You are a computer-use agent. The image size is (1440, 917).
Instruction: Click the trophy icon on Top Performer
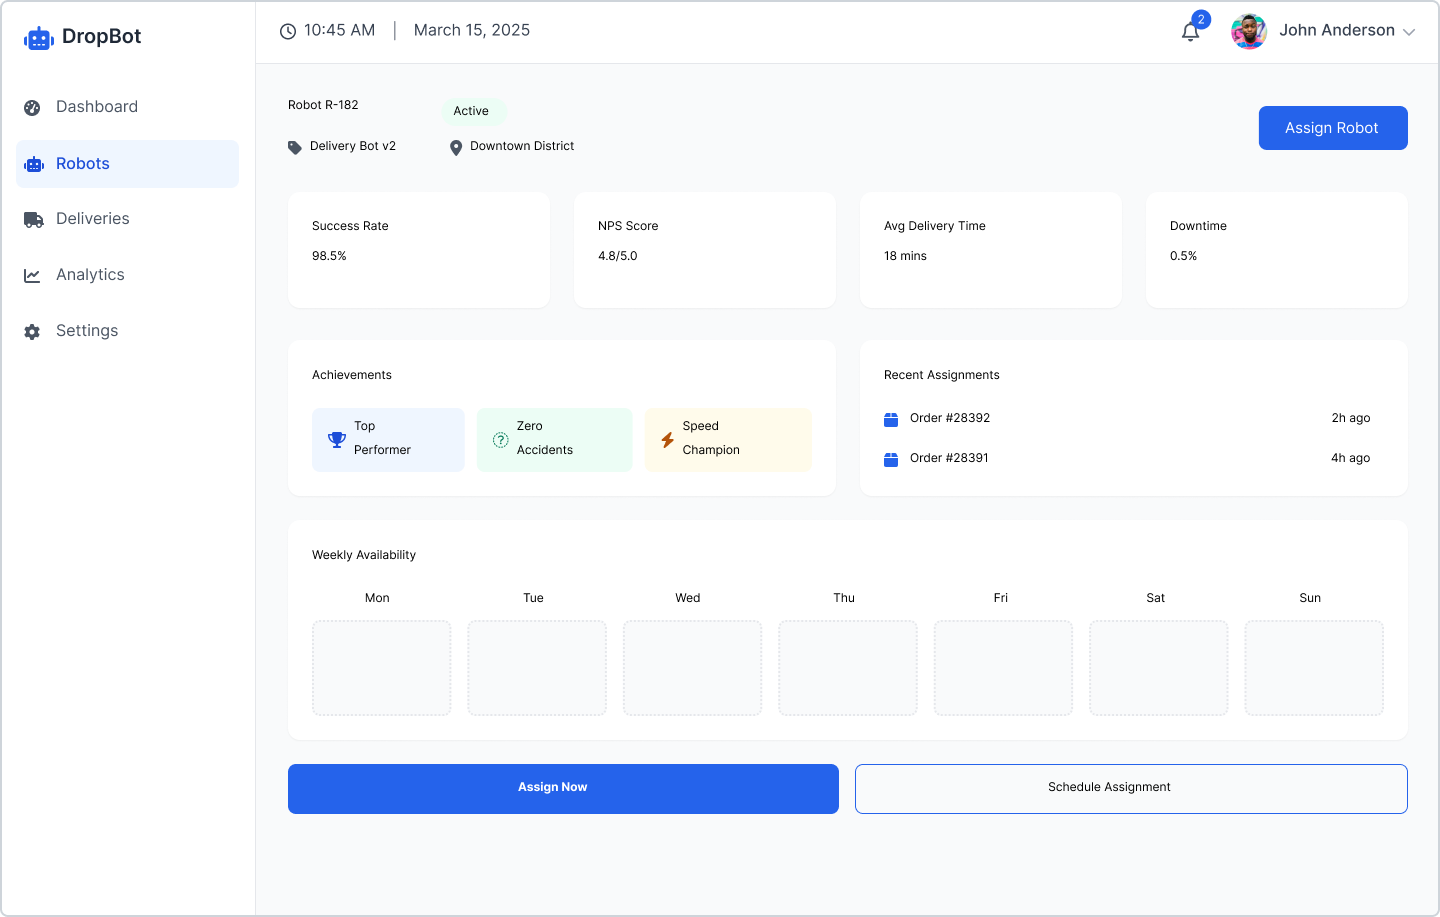pos(337,439)
